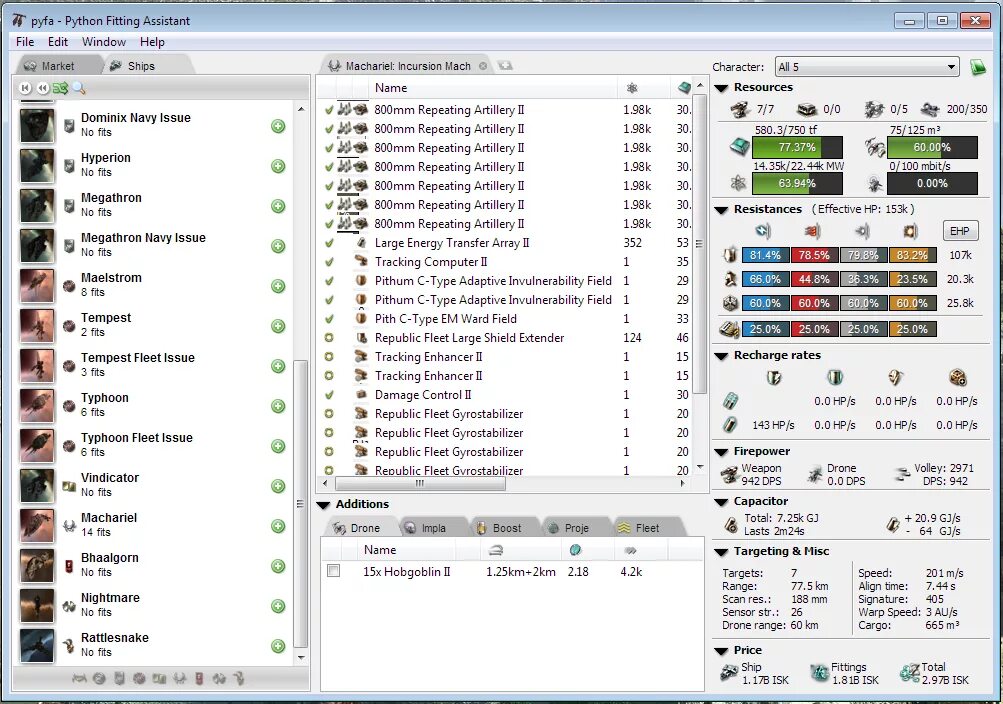Add new fit for Rattlesnake via green plus

[278, 646]
